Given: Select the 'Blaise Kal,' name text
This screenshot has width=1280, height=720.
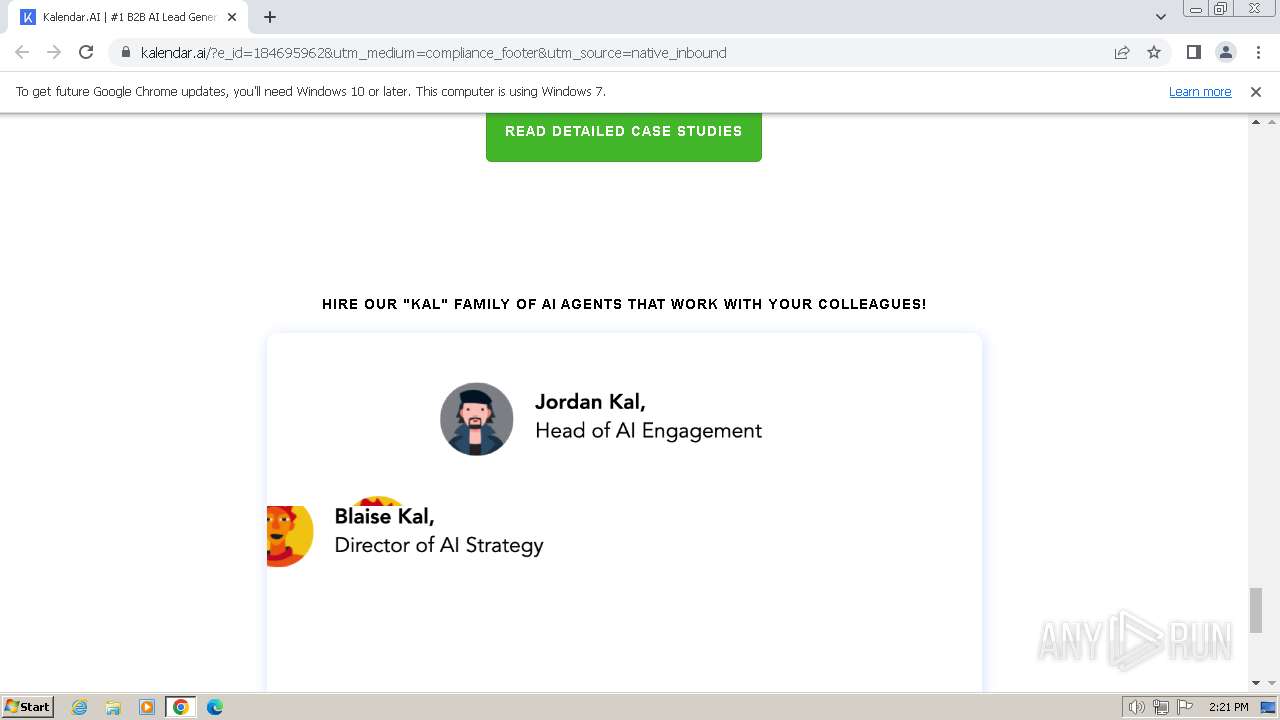Looking at the screenshot, I should [x=384, y=517].
